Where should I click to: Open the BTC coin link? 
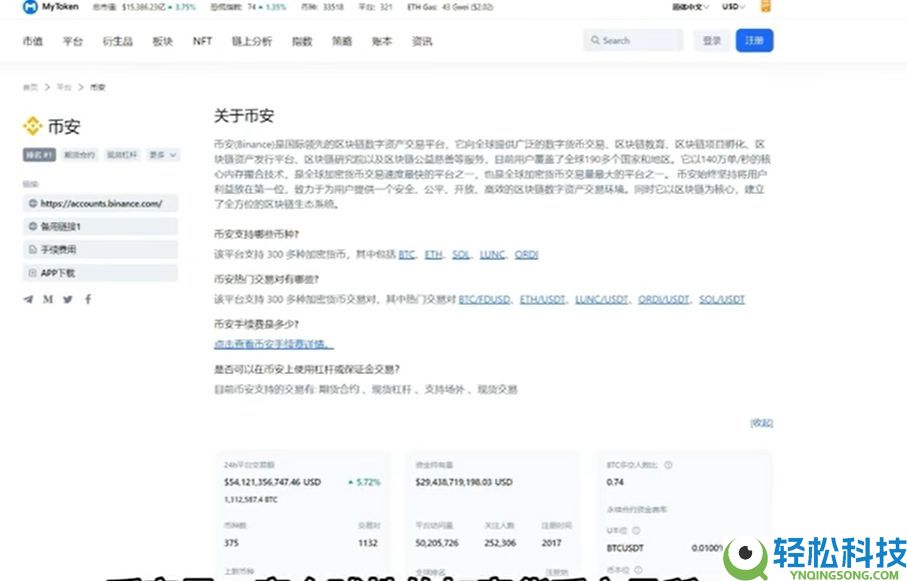(x=407, y=255)
